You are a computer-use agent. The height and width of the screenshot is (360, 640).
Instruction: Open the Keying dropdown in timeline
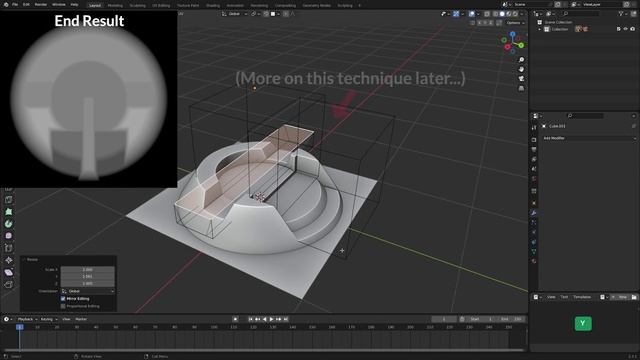(x=49, y=319)
